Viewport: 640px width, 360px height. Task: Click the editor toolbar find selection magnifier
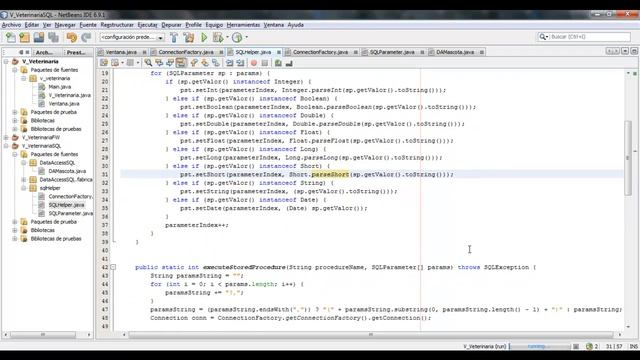pyautogui.click(x=148, y=63)
